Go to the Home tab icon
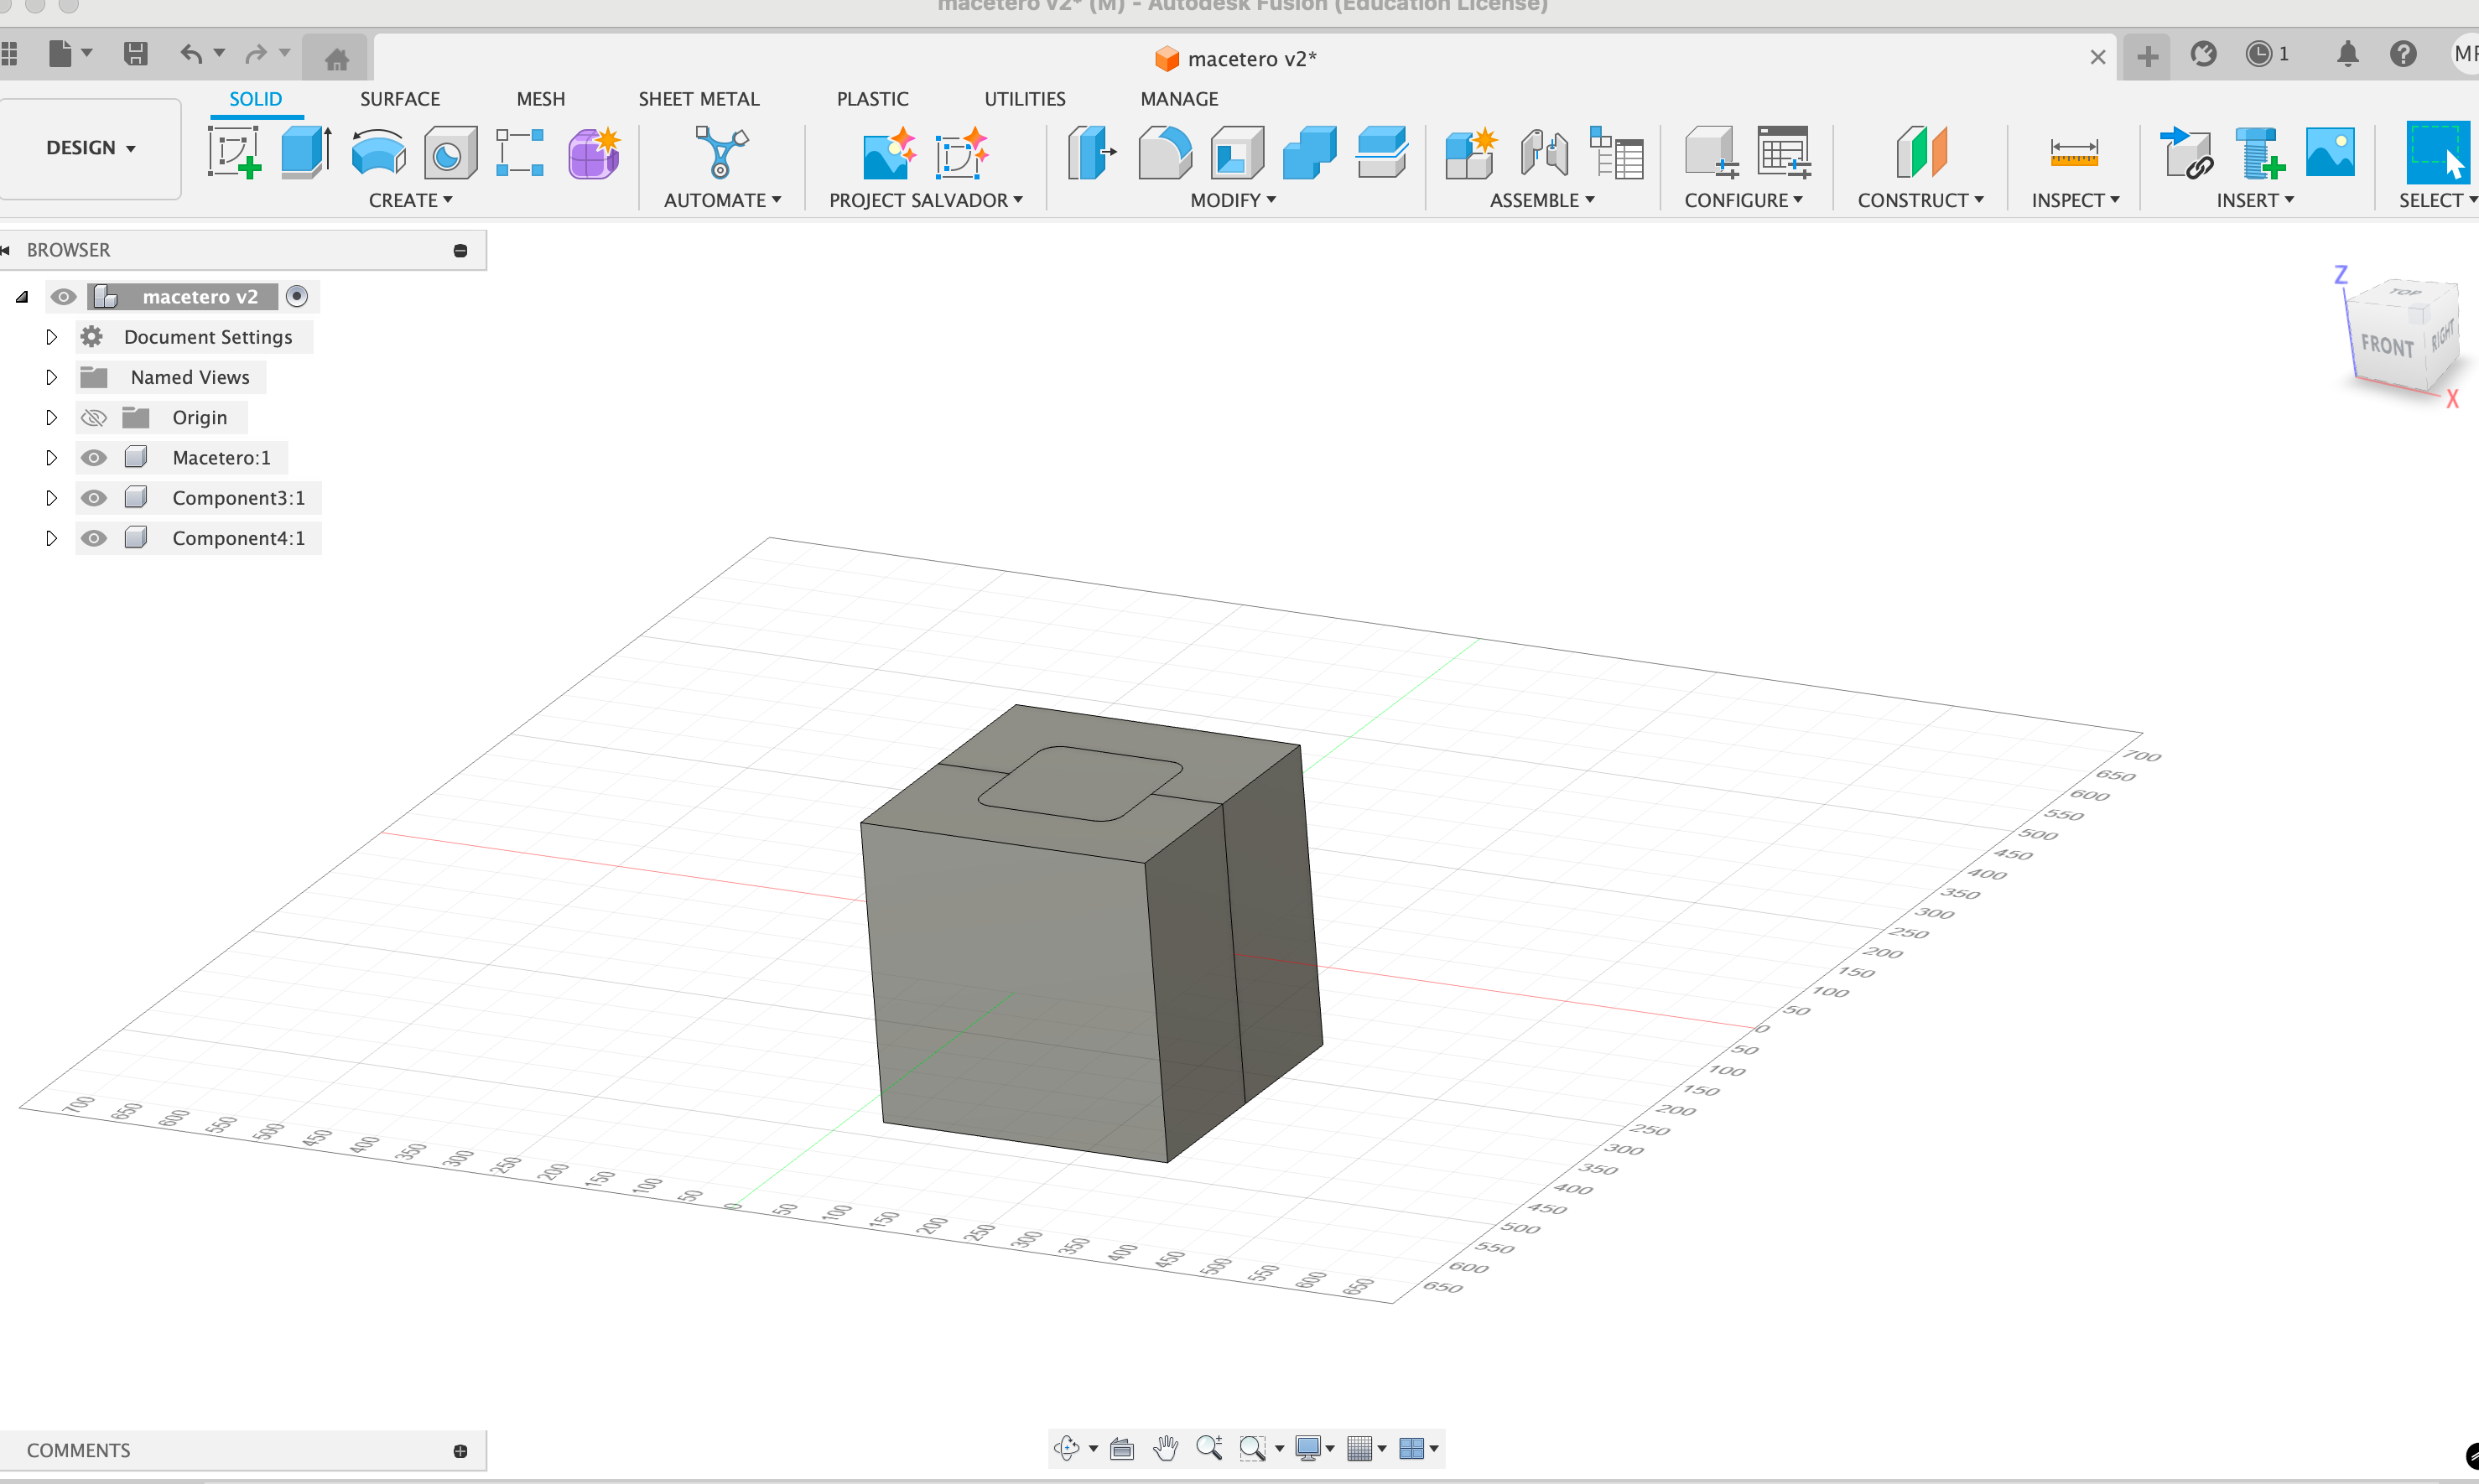The height and width of the screenshot is (1484, 2479). [x=337, y=59]
